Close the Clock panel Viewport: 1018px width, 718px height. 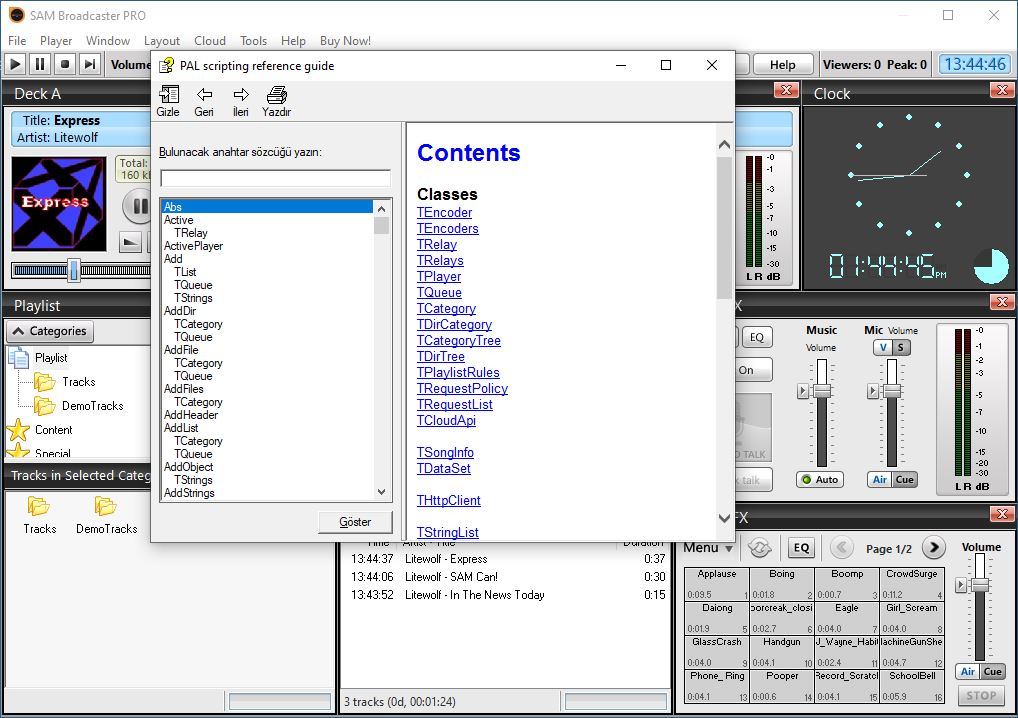click(1002, 90)
